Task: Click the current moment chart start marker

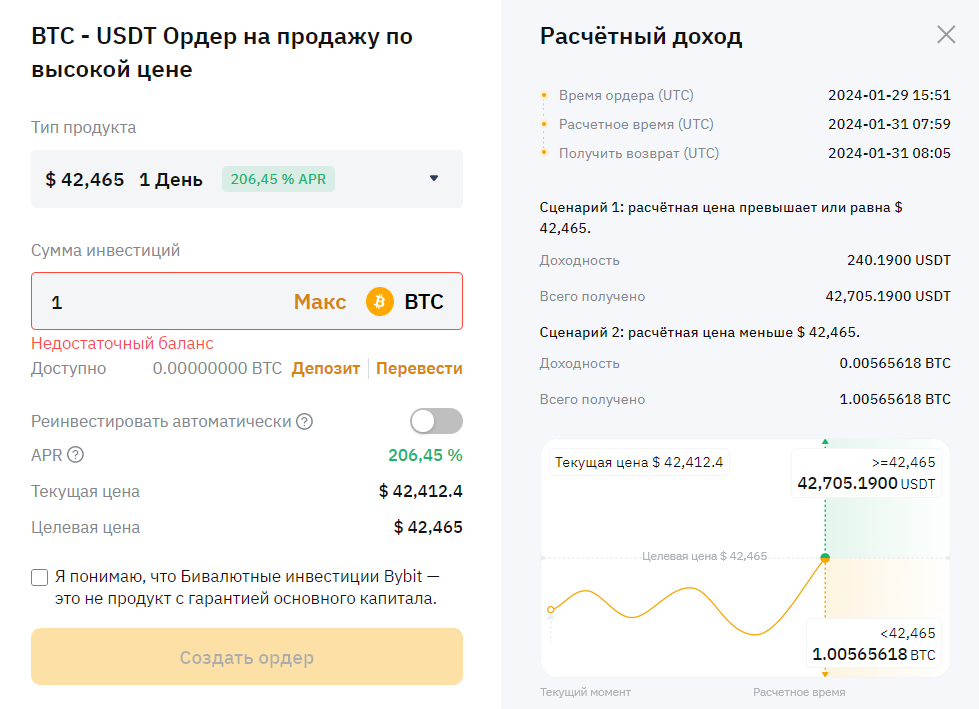Action: click(x=550, y=609)
